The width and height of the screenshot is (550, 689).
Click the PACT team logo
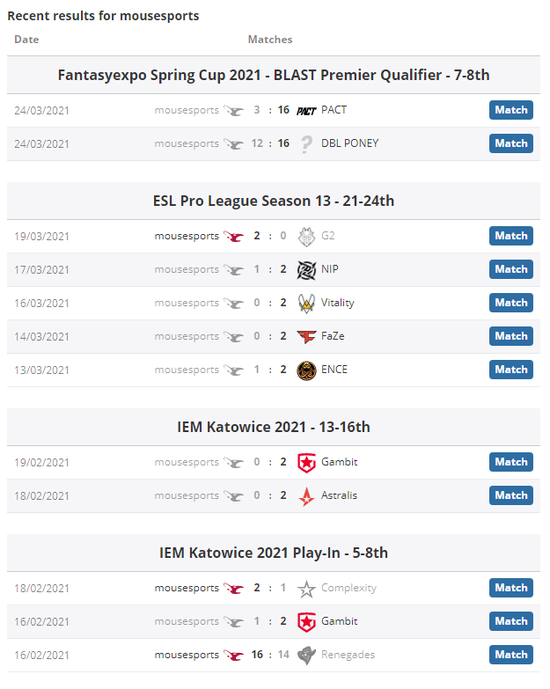[306, 111]
